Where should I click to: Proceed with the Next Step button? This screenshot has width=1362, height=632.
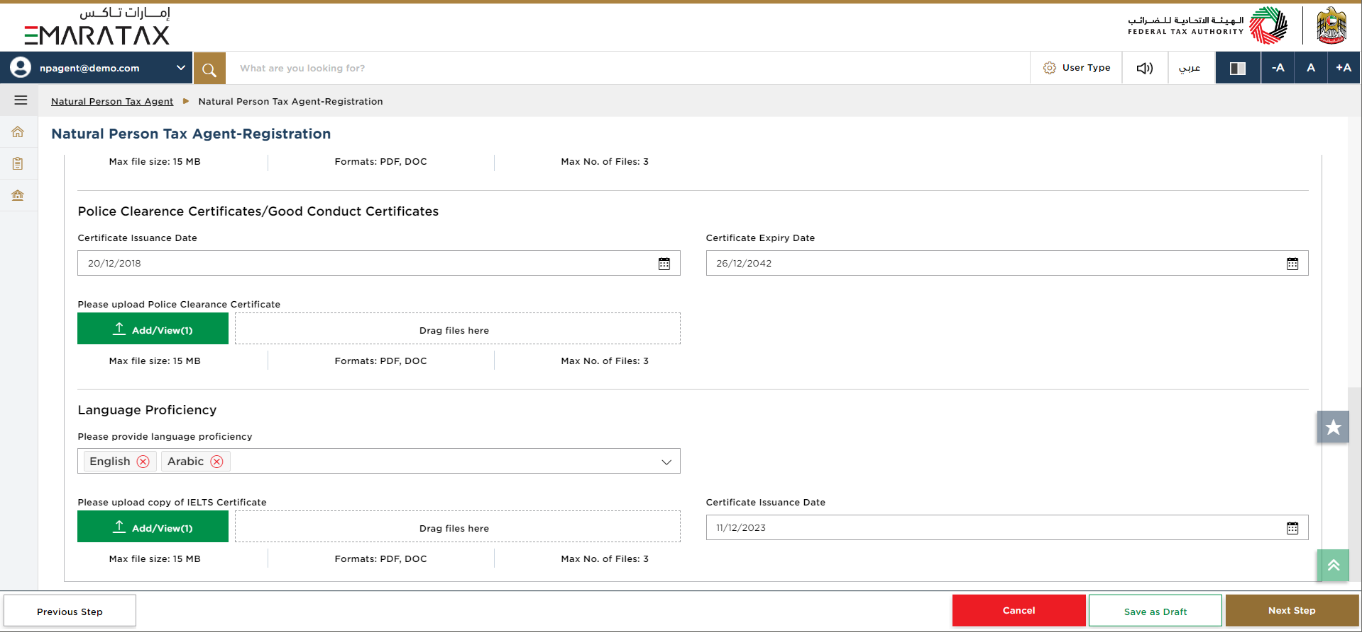point(1292,611)
